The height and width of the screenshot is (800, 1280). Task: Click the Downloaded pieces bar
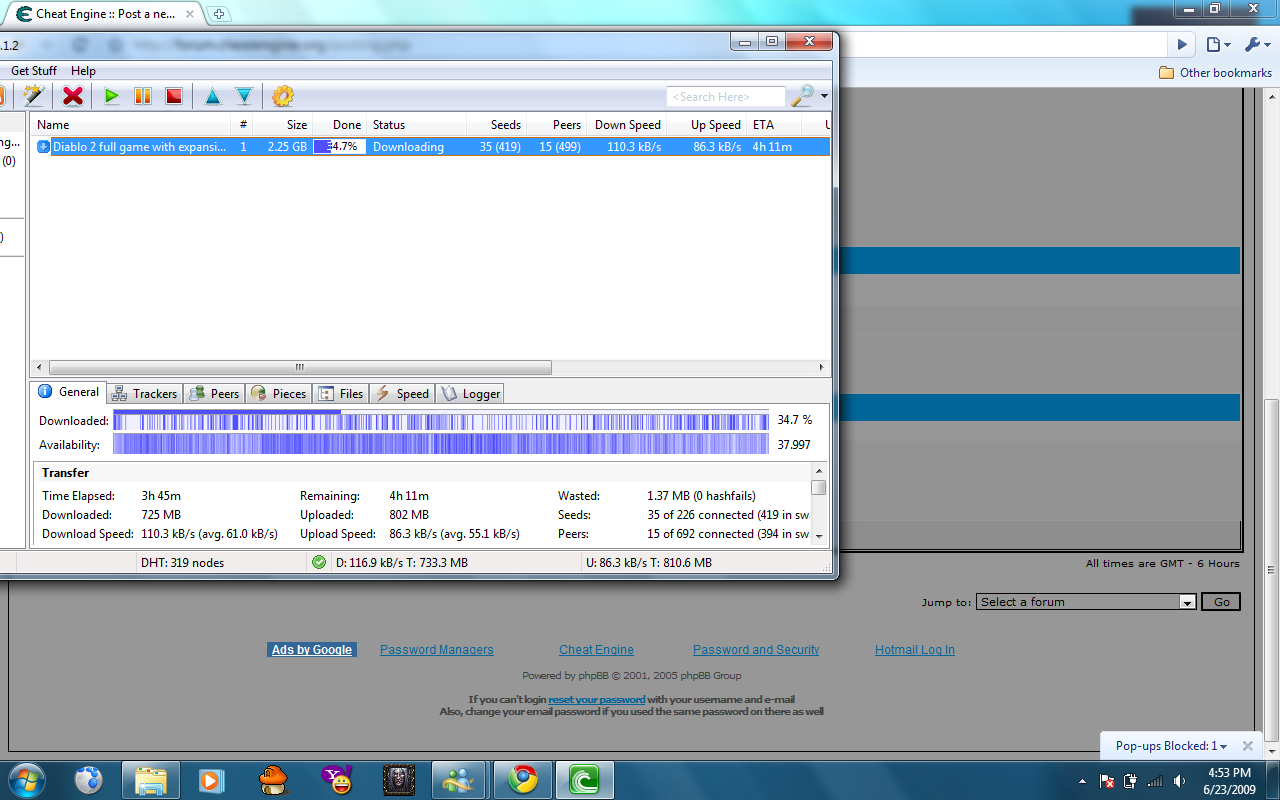click(441, 420)
